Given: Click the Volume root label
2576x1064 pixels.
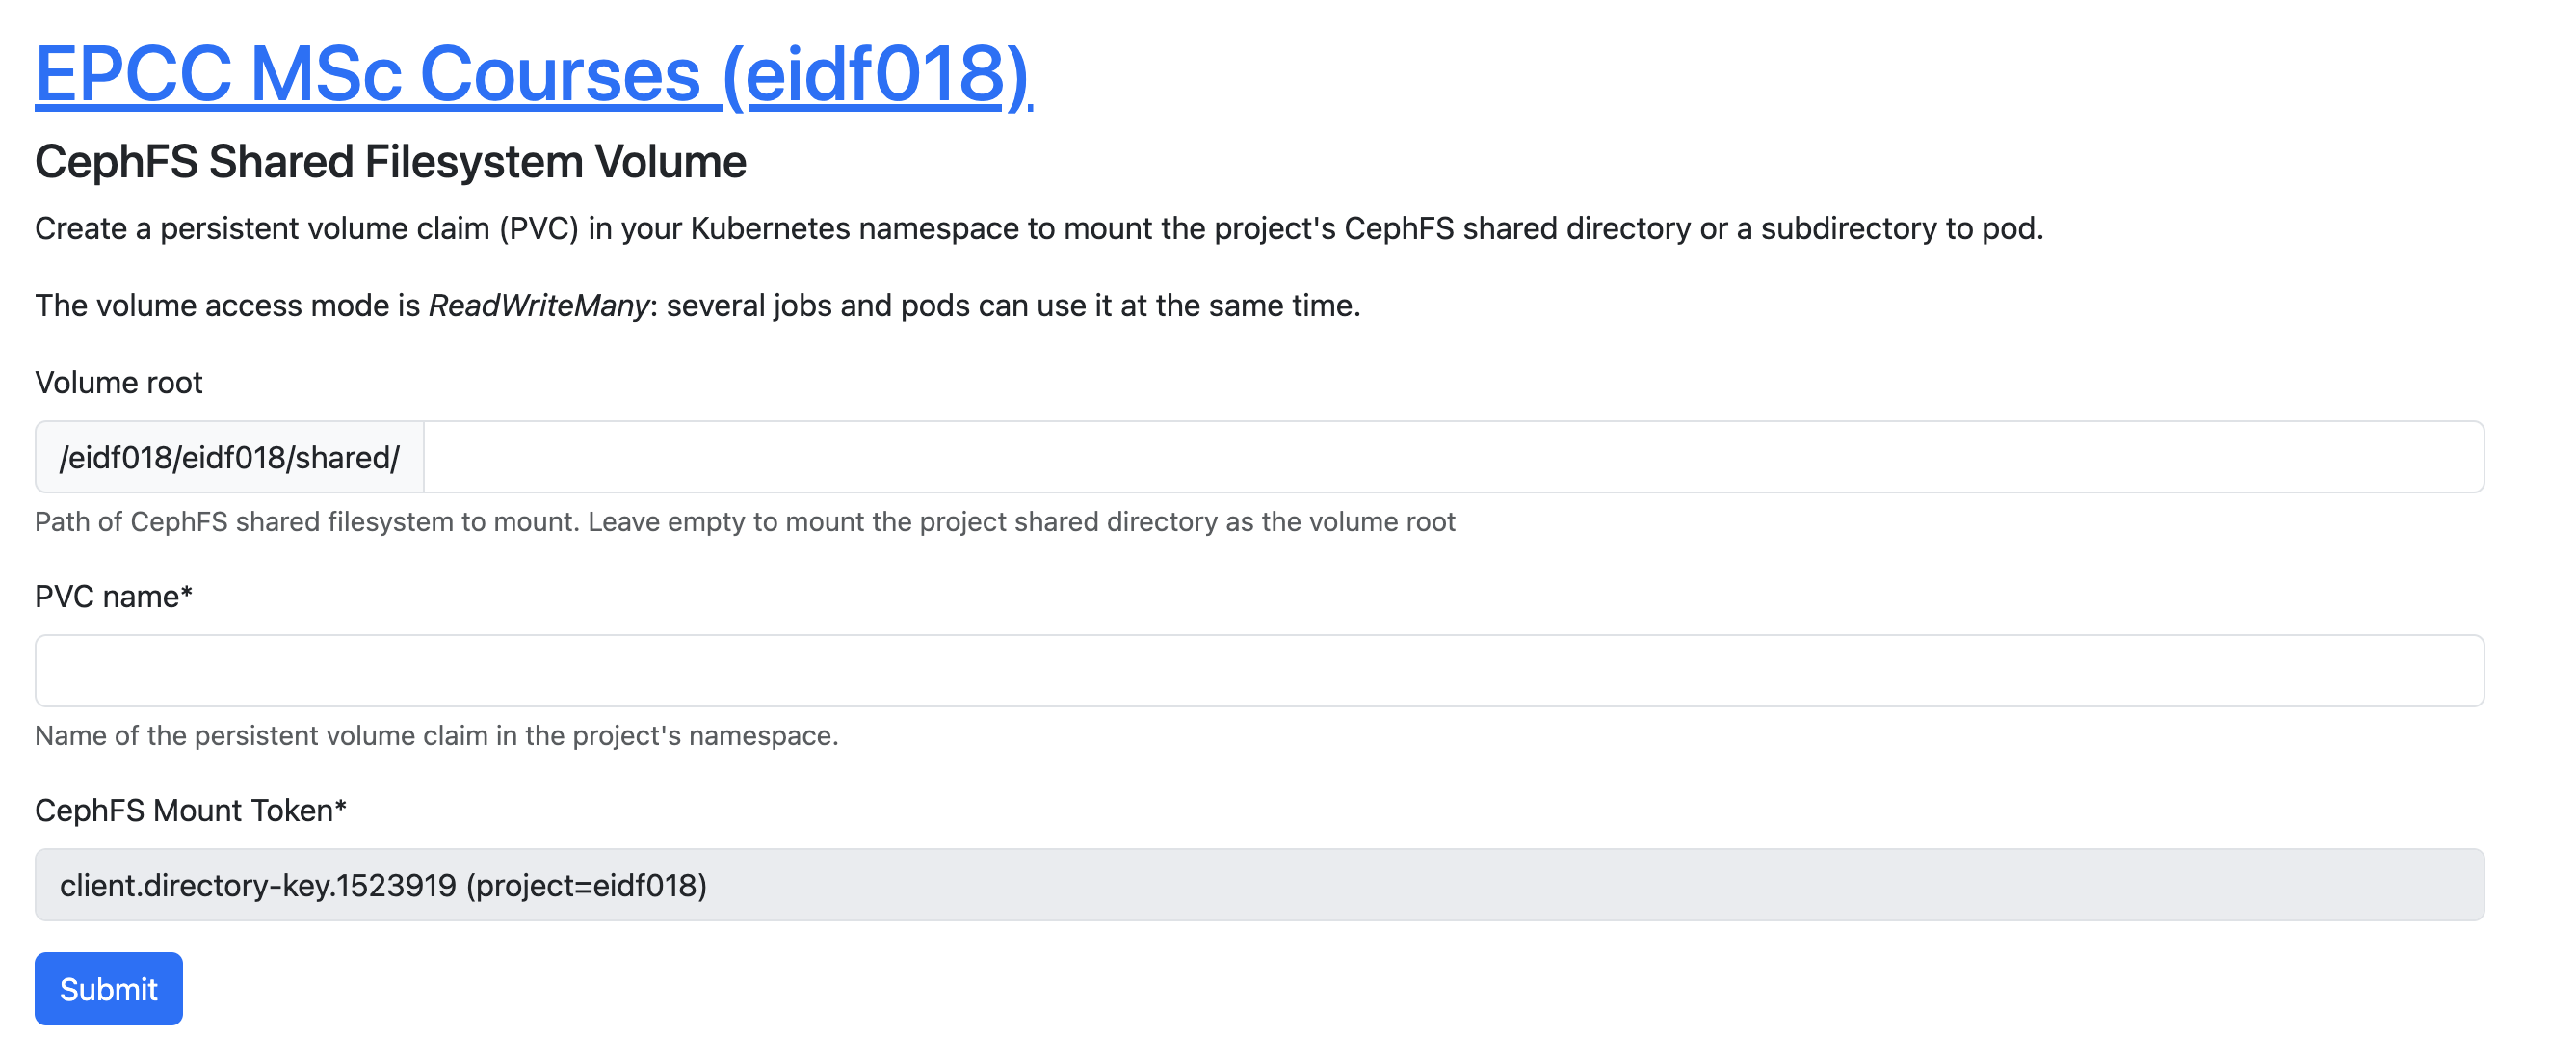Looking at the screenshot, I should [118, 382].
